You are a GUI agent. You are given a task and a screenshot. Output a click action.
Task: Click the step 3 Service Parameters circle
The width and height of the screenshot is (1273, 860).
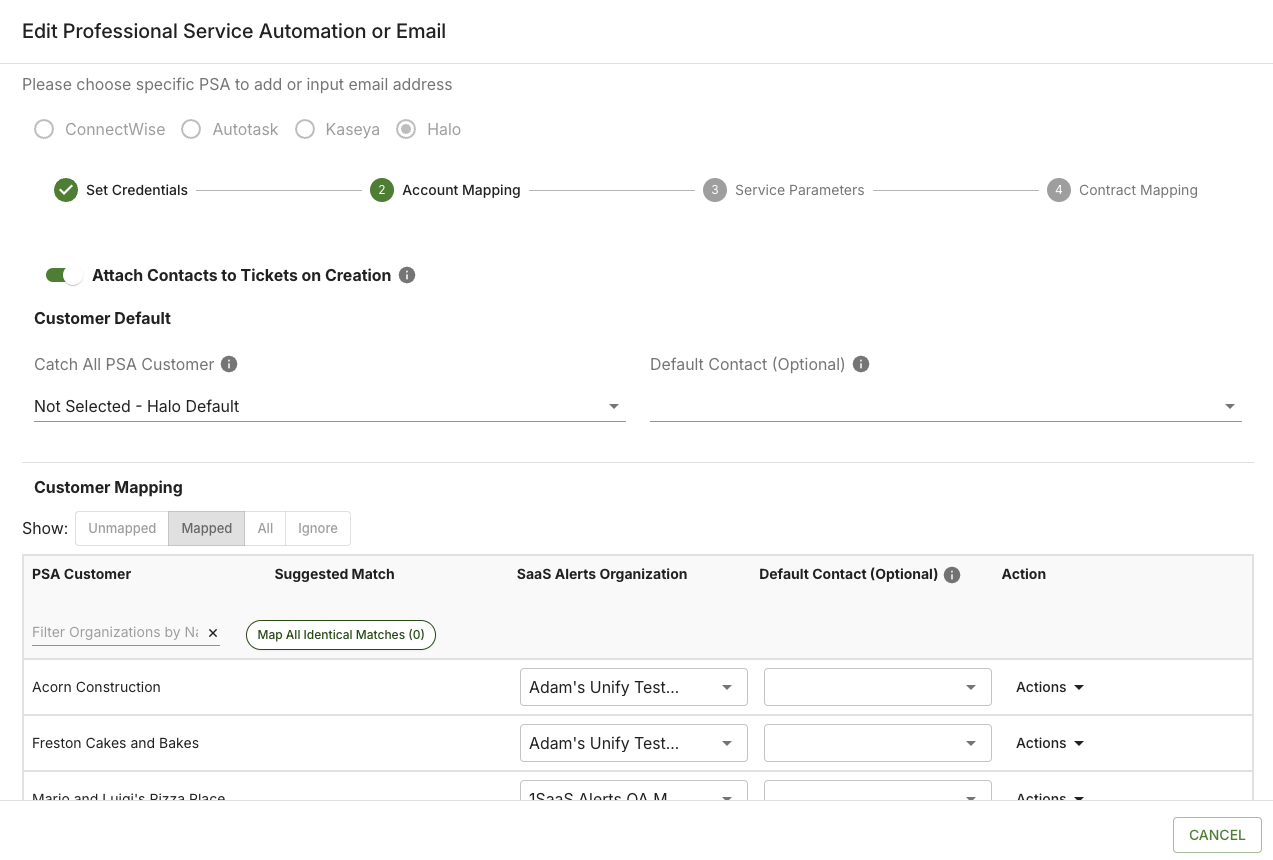(x=714, y=190)
